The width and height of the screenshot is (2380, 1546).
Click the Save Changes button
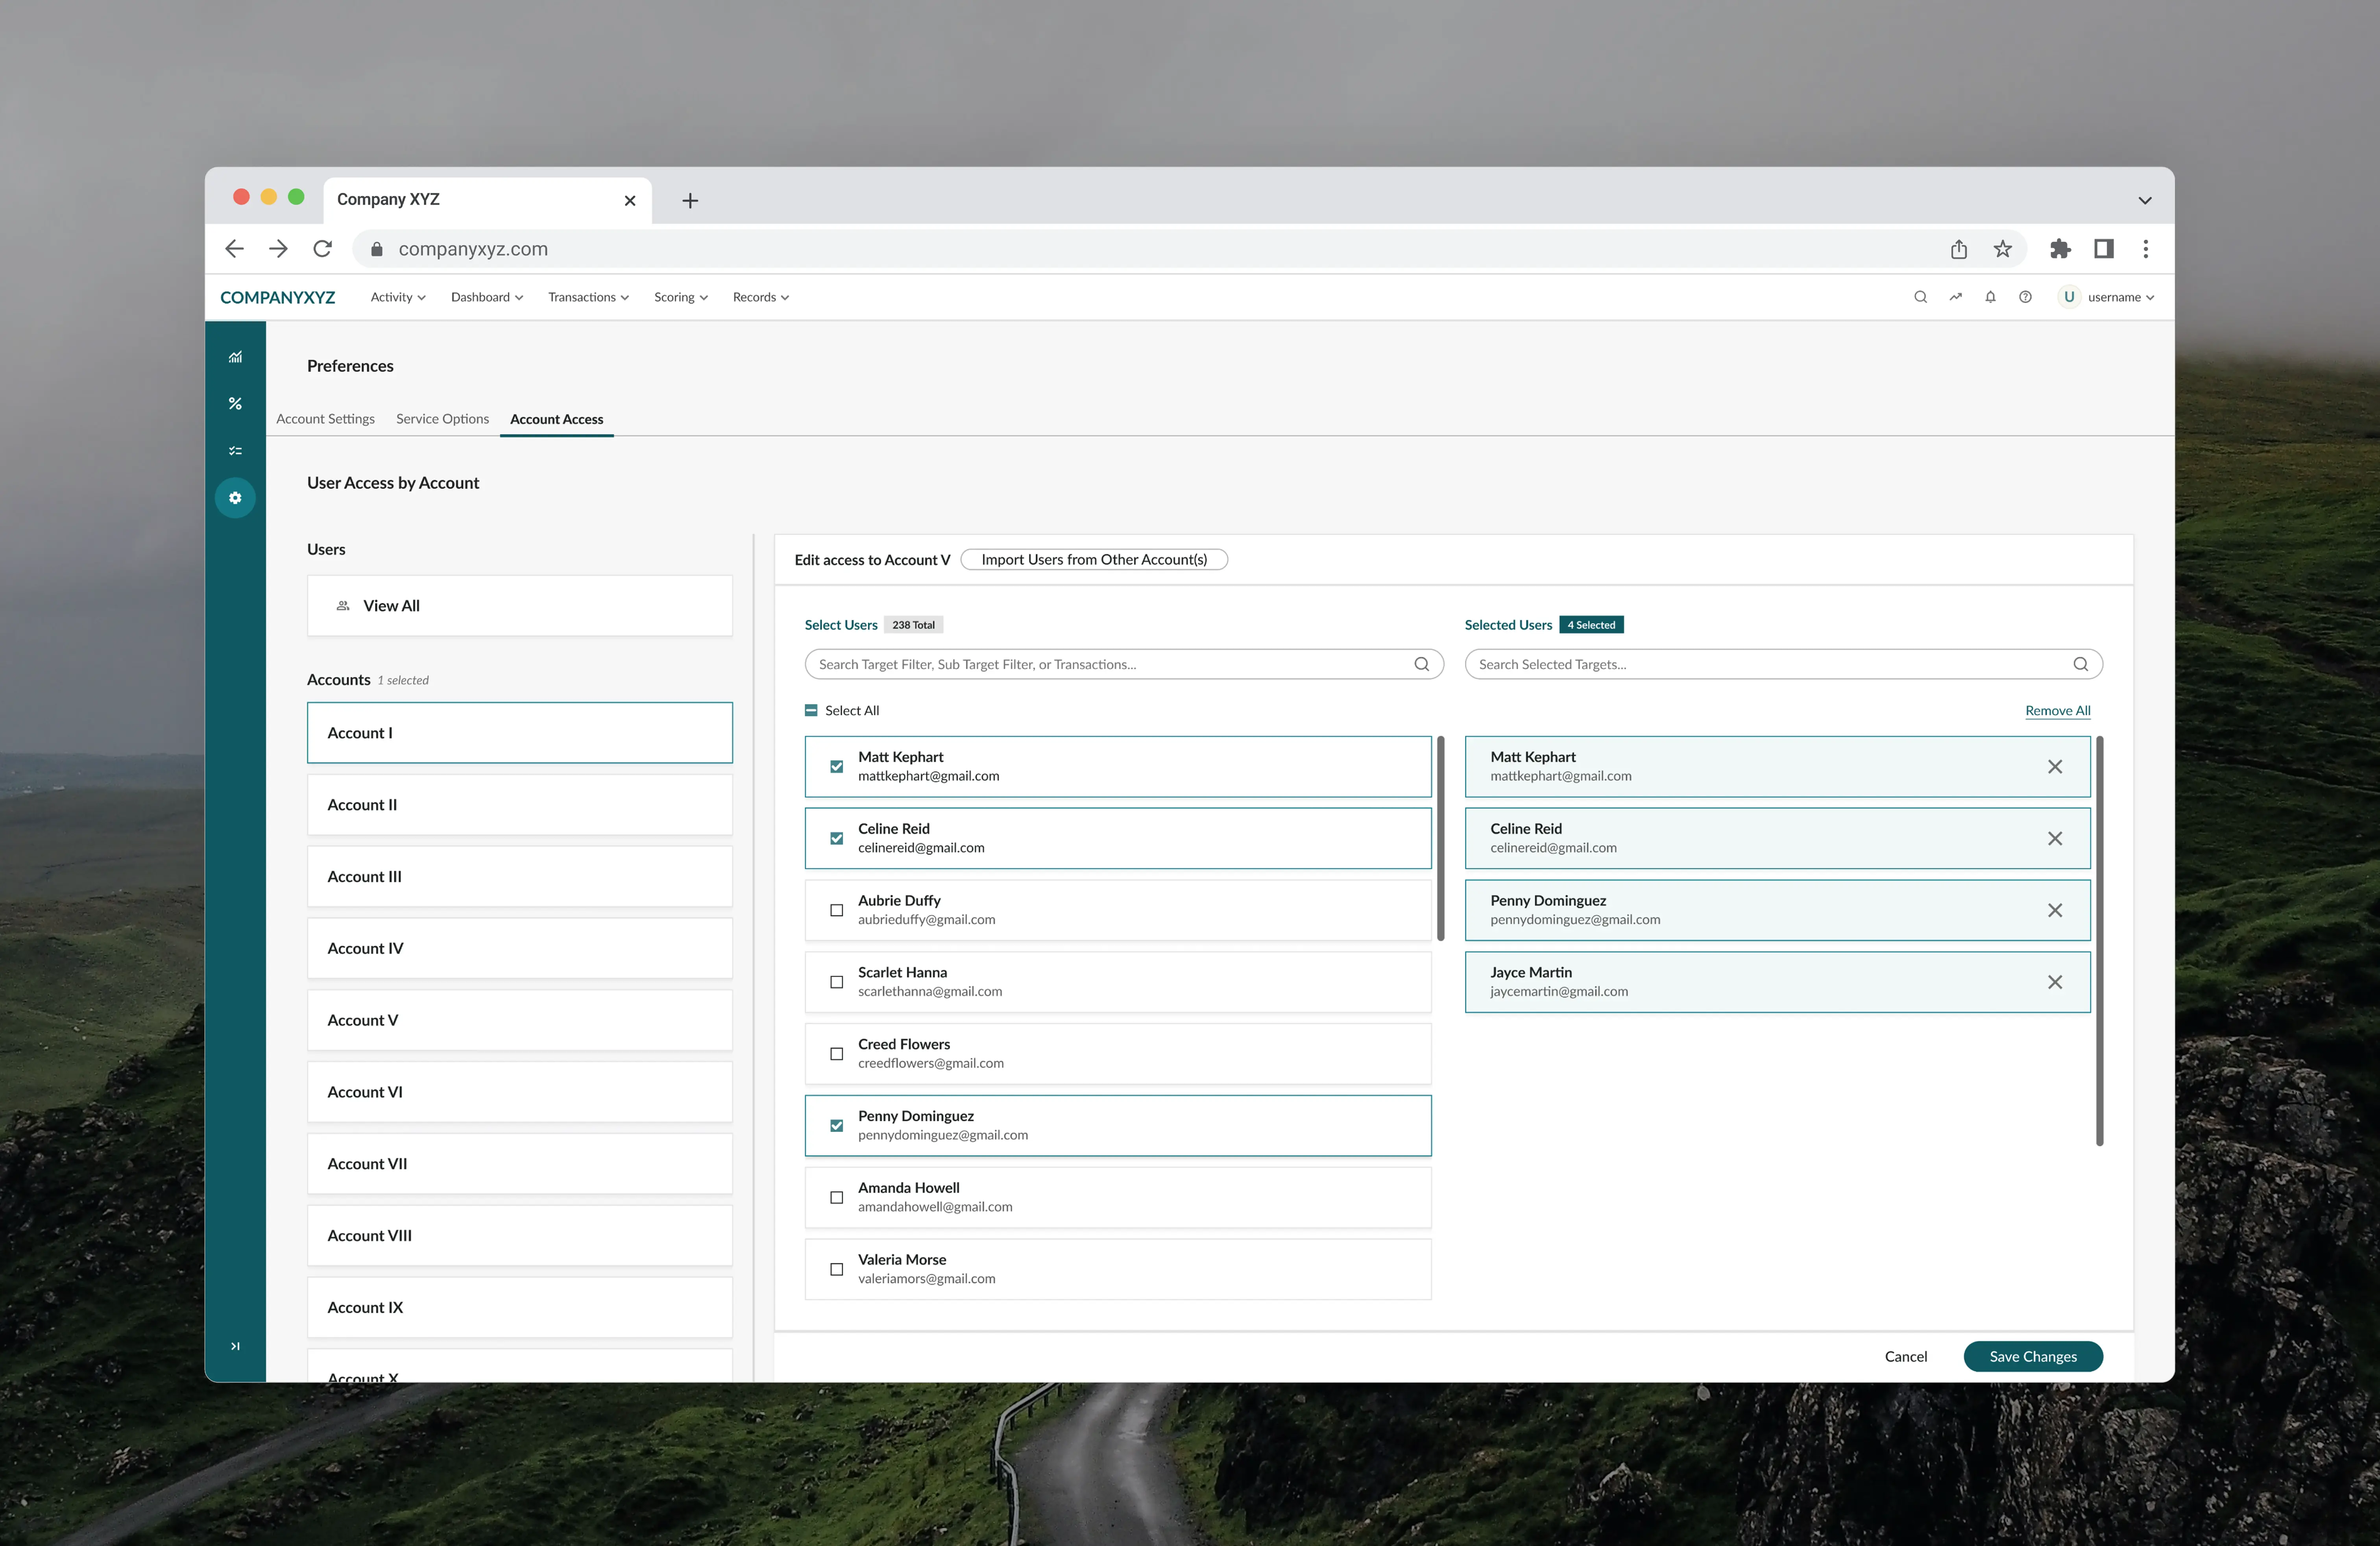coord(2032,1357)
